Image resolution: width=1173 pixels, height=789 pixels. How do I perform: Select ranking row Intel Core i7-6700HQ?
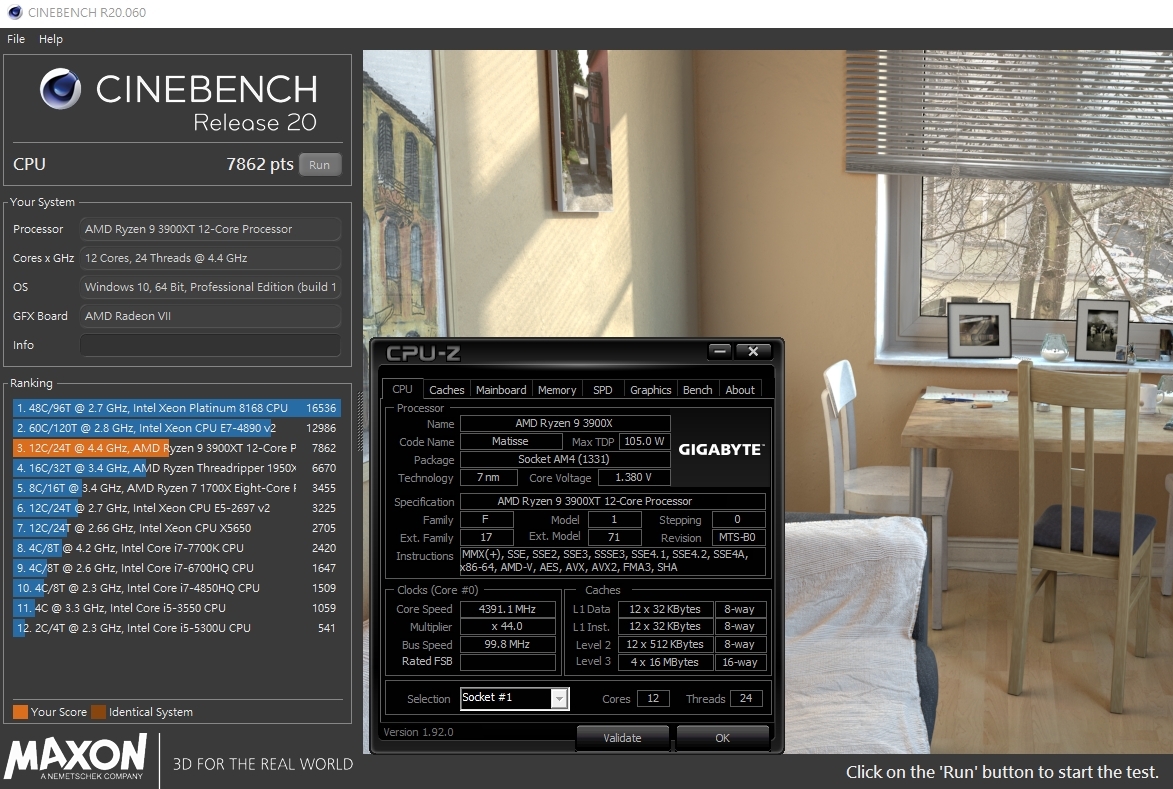(177, 568)
